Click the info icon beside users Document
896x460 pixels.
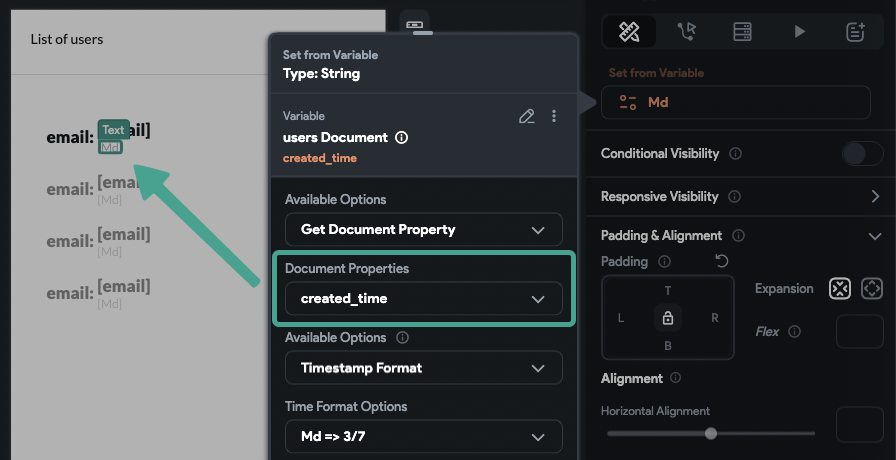pyautogui.click(x=402, y=138)
